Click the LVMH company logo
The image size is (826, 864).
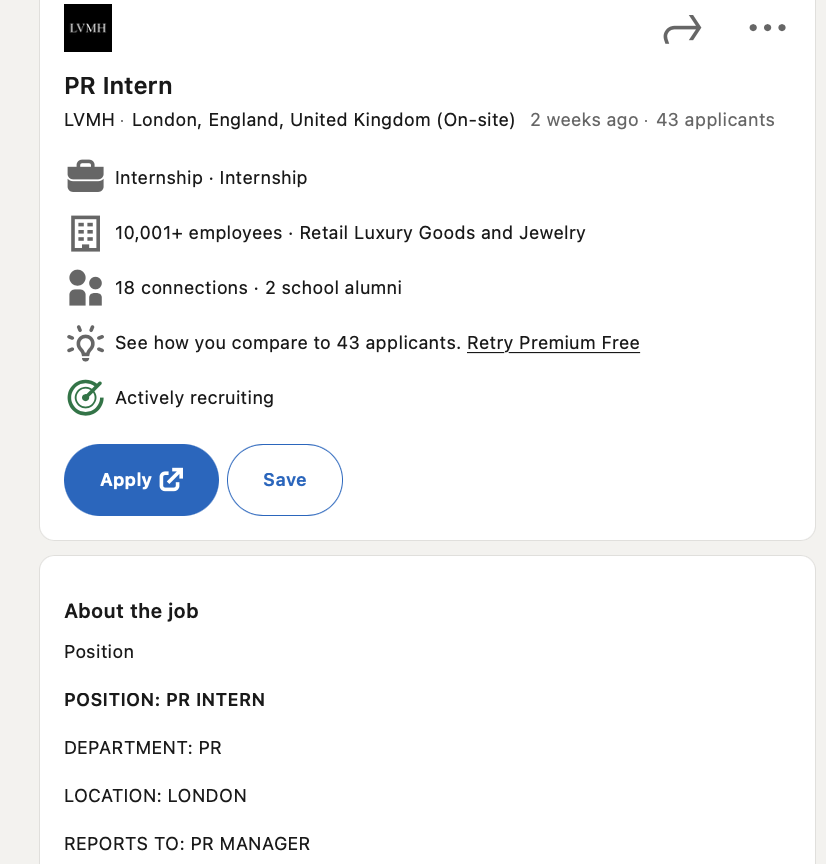coord(88,28)
